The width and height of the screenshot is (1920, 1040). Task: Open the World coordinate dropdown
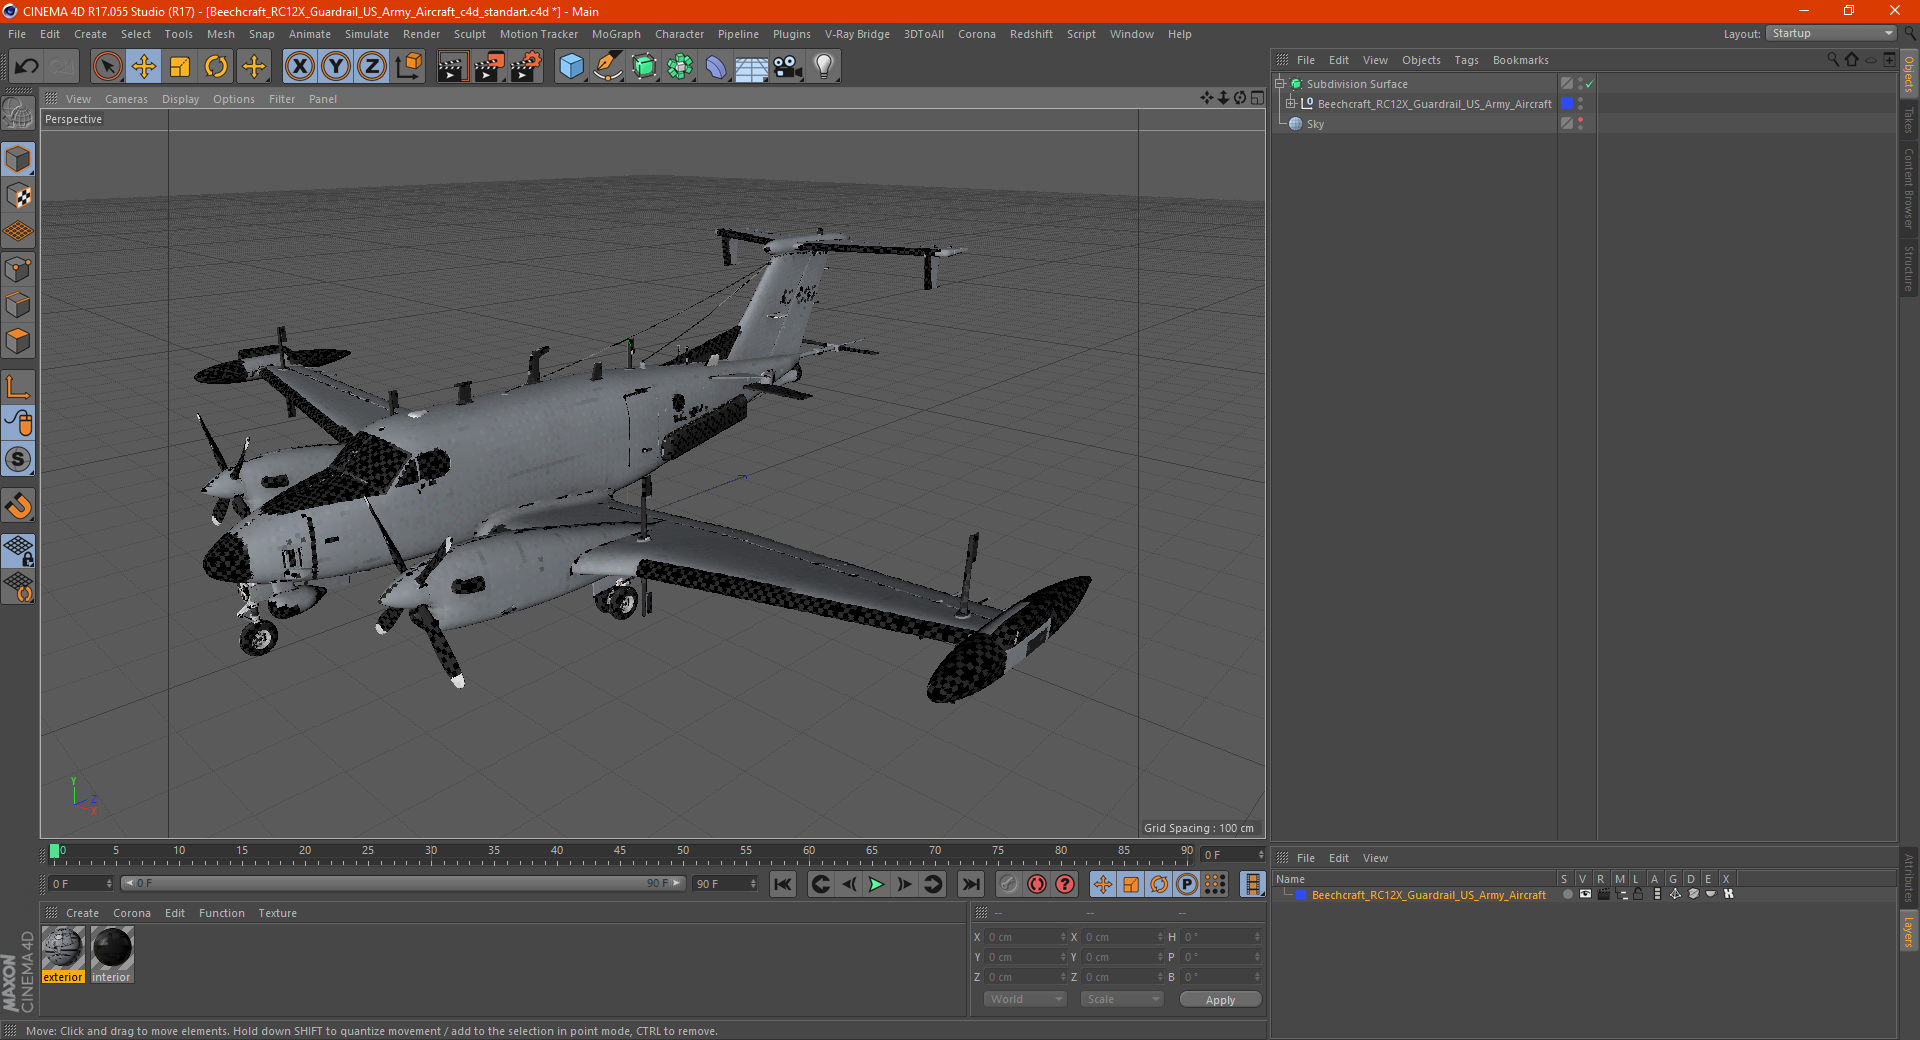pos(1025,999)
